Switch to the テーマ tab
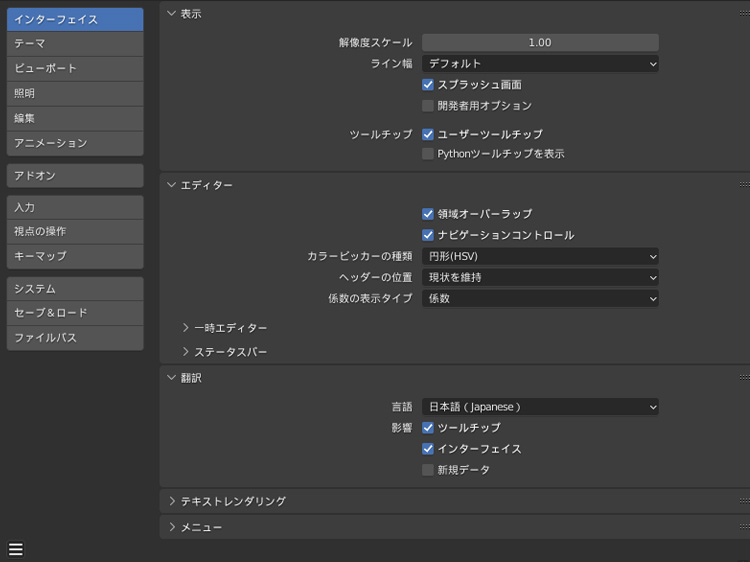 point(75,44)
